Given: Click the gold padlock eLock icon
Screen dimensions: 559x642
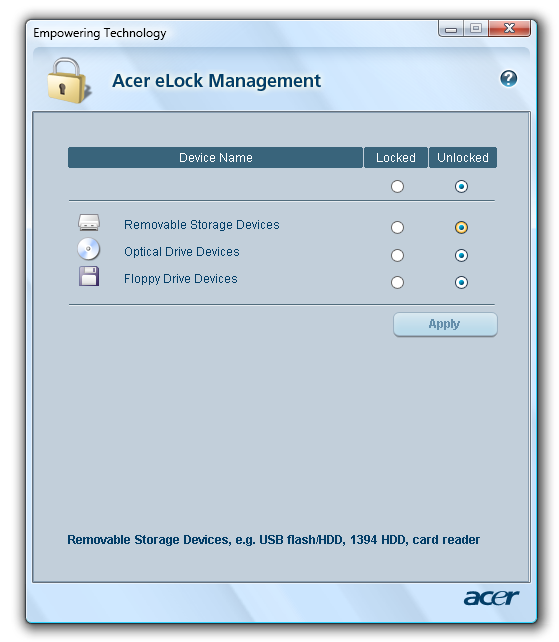Looking at the screenshot, I should pos(68,80).
